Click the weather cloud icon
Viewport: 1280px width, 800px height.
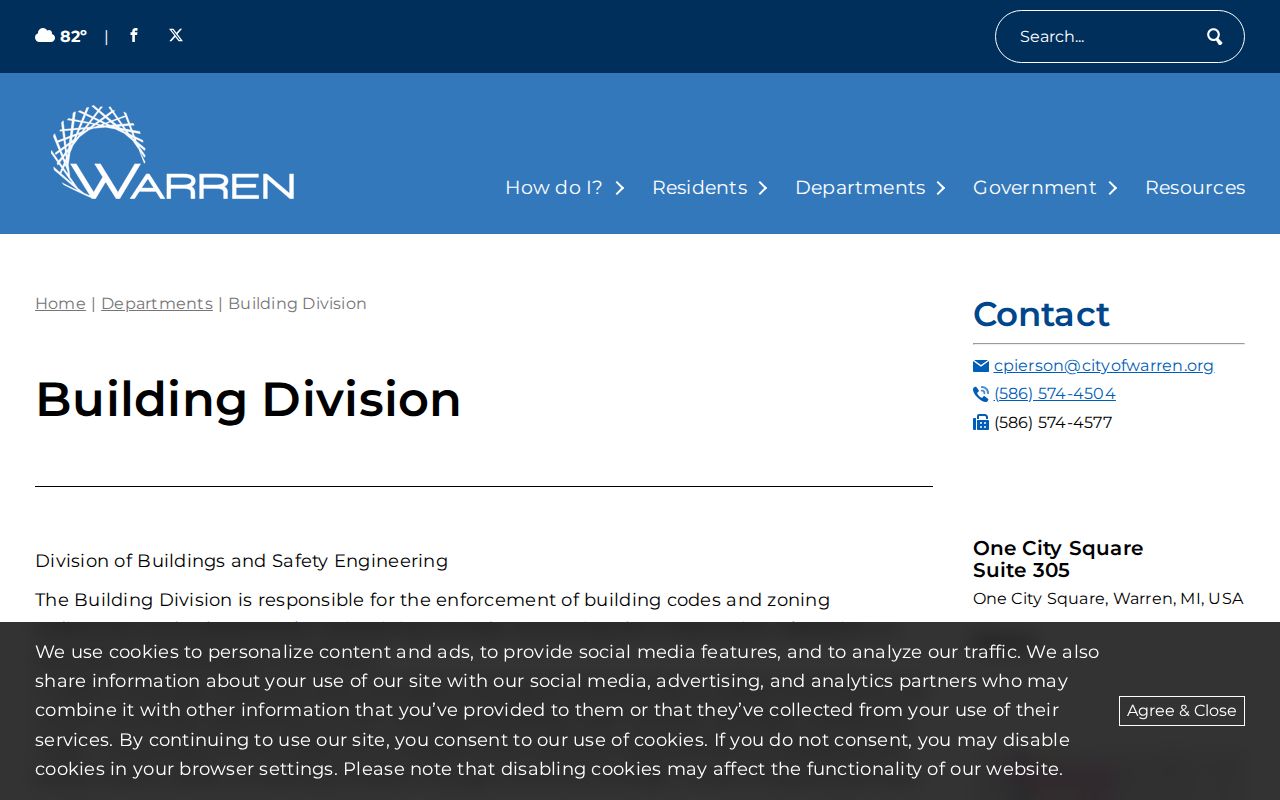(x=45, y=36)
